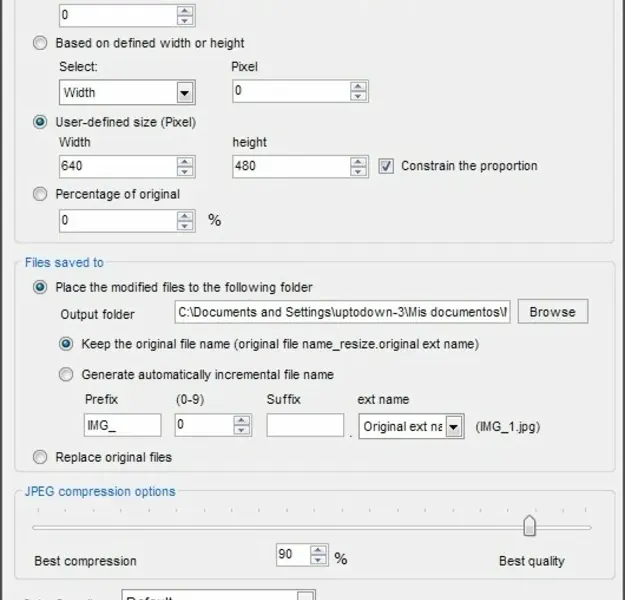Select the "Based on defined width or height" option

point(40,43)
